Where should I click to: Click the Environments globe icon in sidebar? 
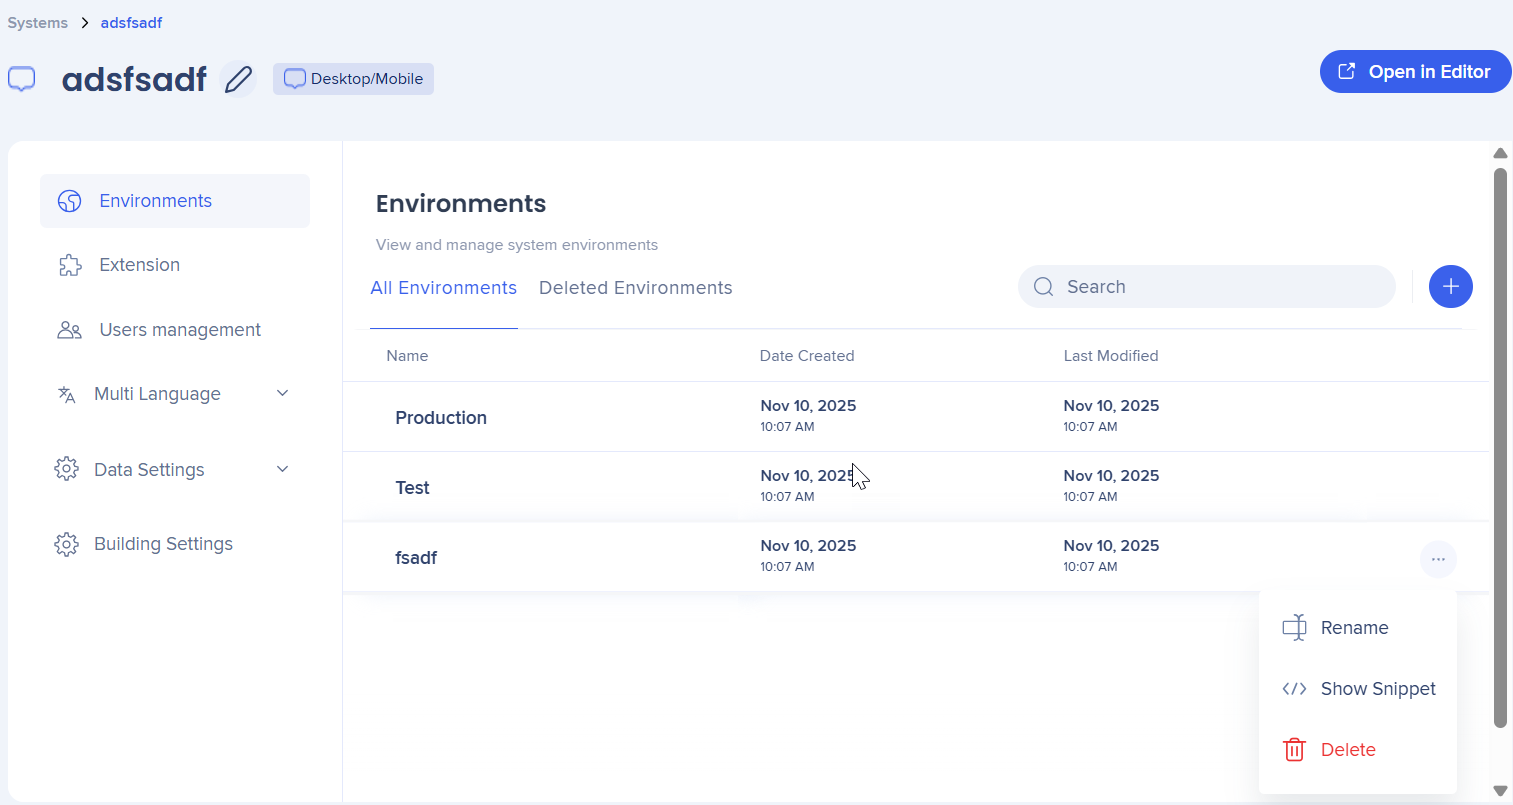pos(69,201)
